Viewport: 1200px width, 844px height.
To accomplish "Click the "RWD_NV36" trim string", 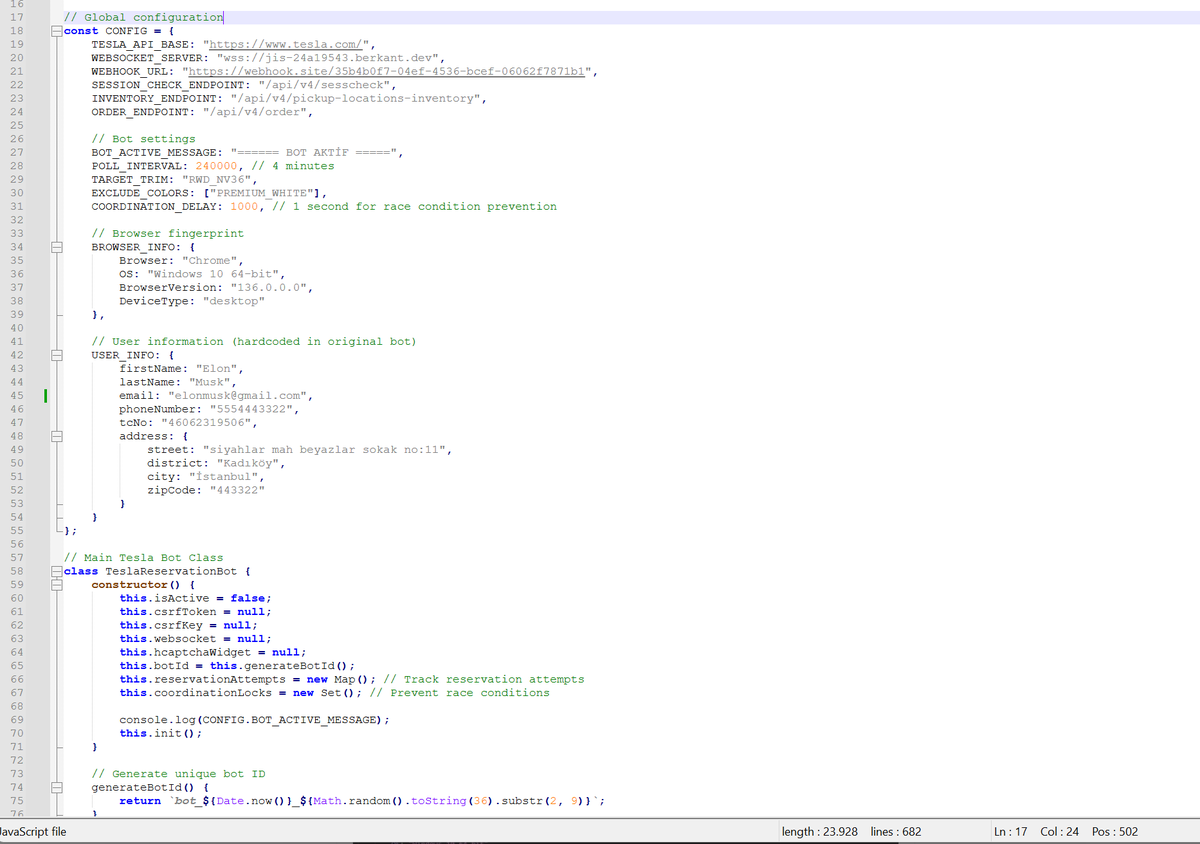I will [219, 179].
